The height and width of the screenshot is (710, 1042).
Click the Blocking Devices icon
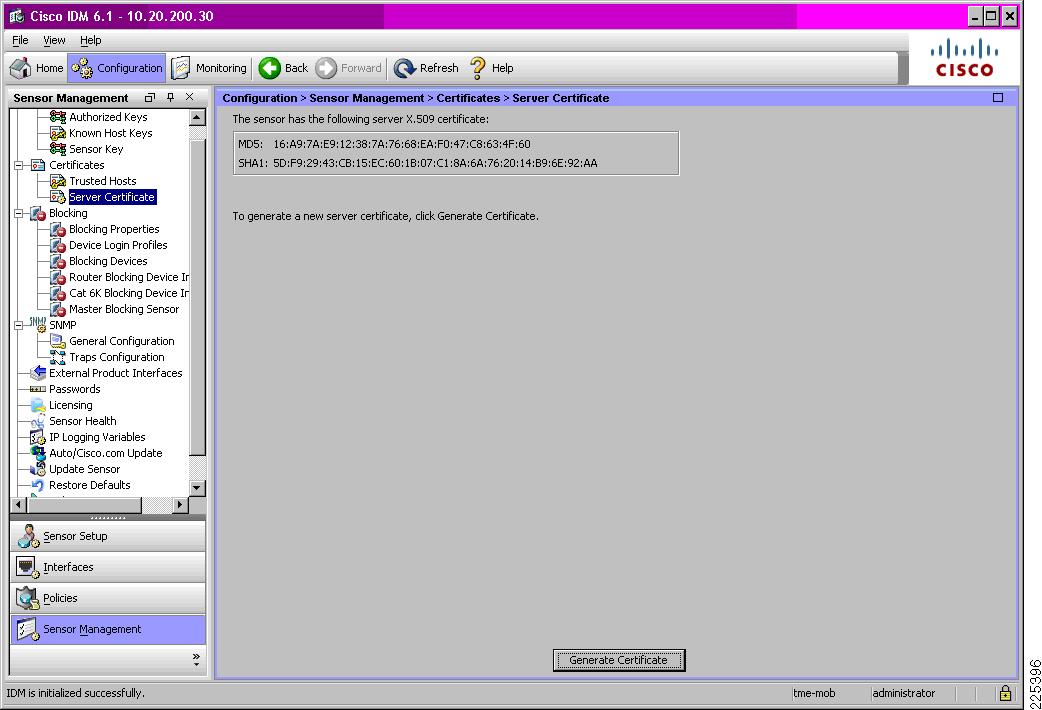click(x=58, y=261)
